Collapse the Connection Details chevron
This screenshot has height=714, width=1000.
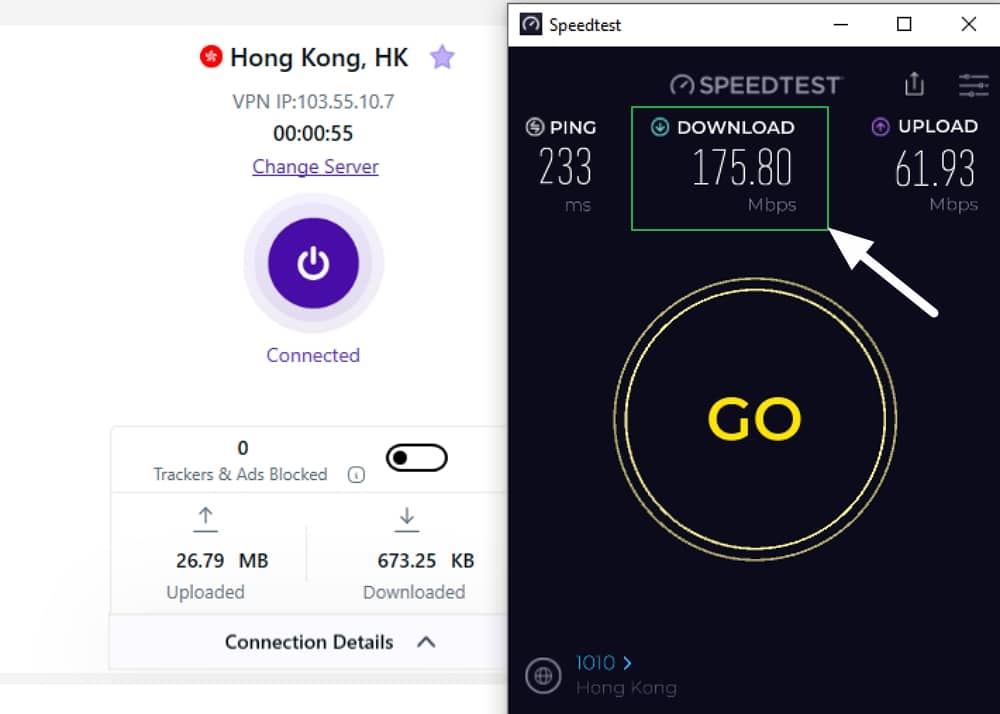tap(426, 642)
